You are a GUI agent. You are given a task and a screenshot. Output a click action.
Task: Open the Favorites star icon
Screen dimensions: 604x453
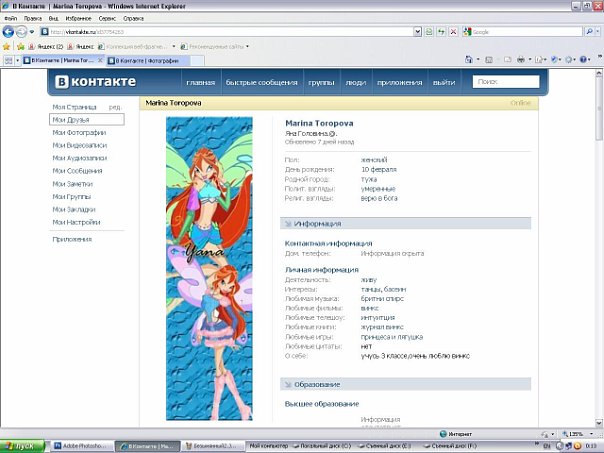click(7, 46)
